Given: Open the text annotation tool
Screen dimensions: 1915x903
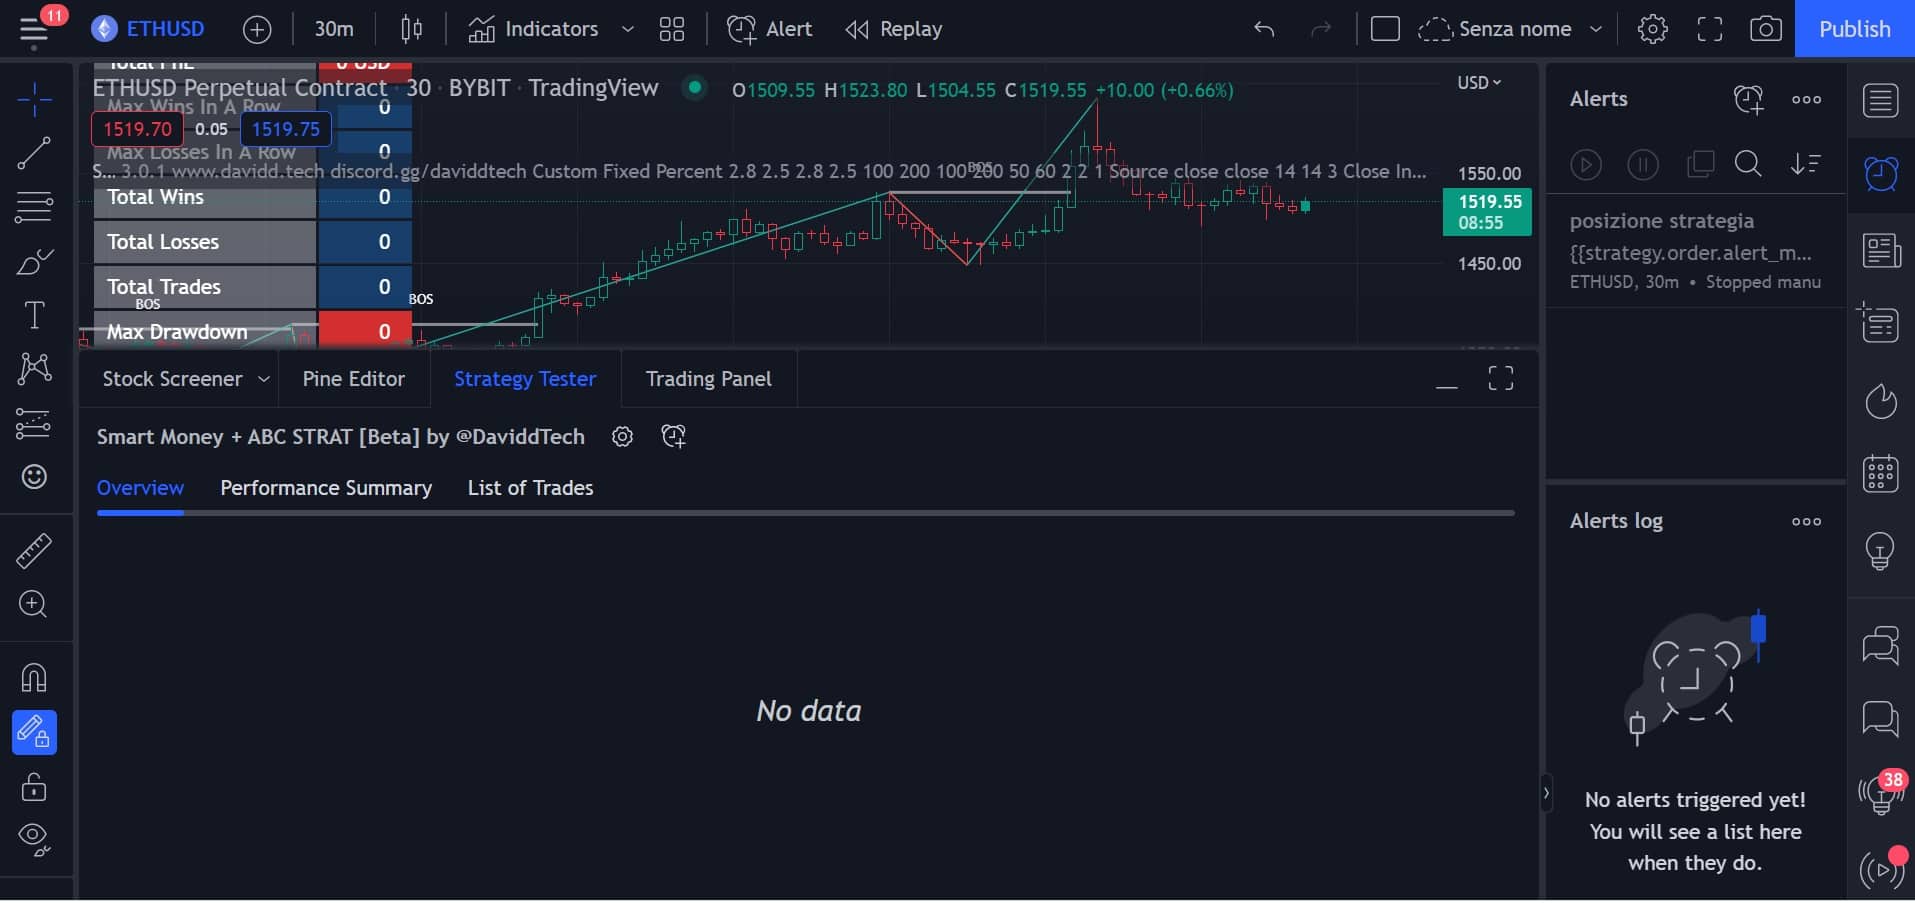Looking at the screenshot, I should click(x=34, y=315).
